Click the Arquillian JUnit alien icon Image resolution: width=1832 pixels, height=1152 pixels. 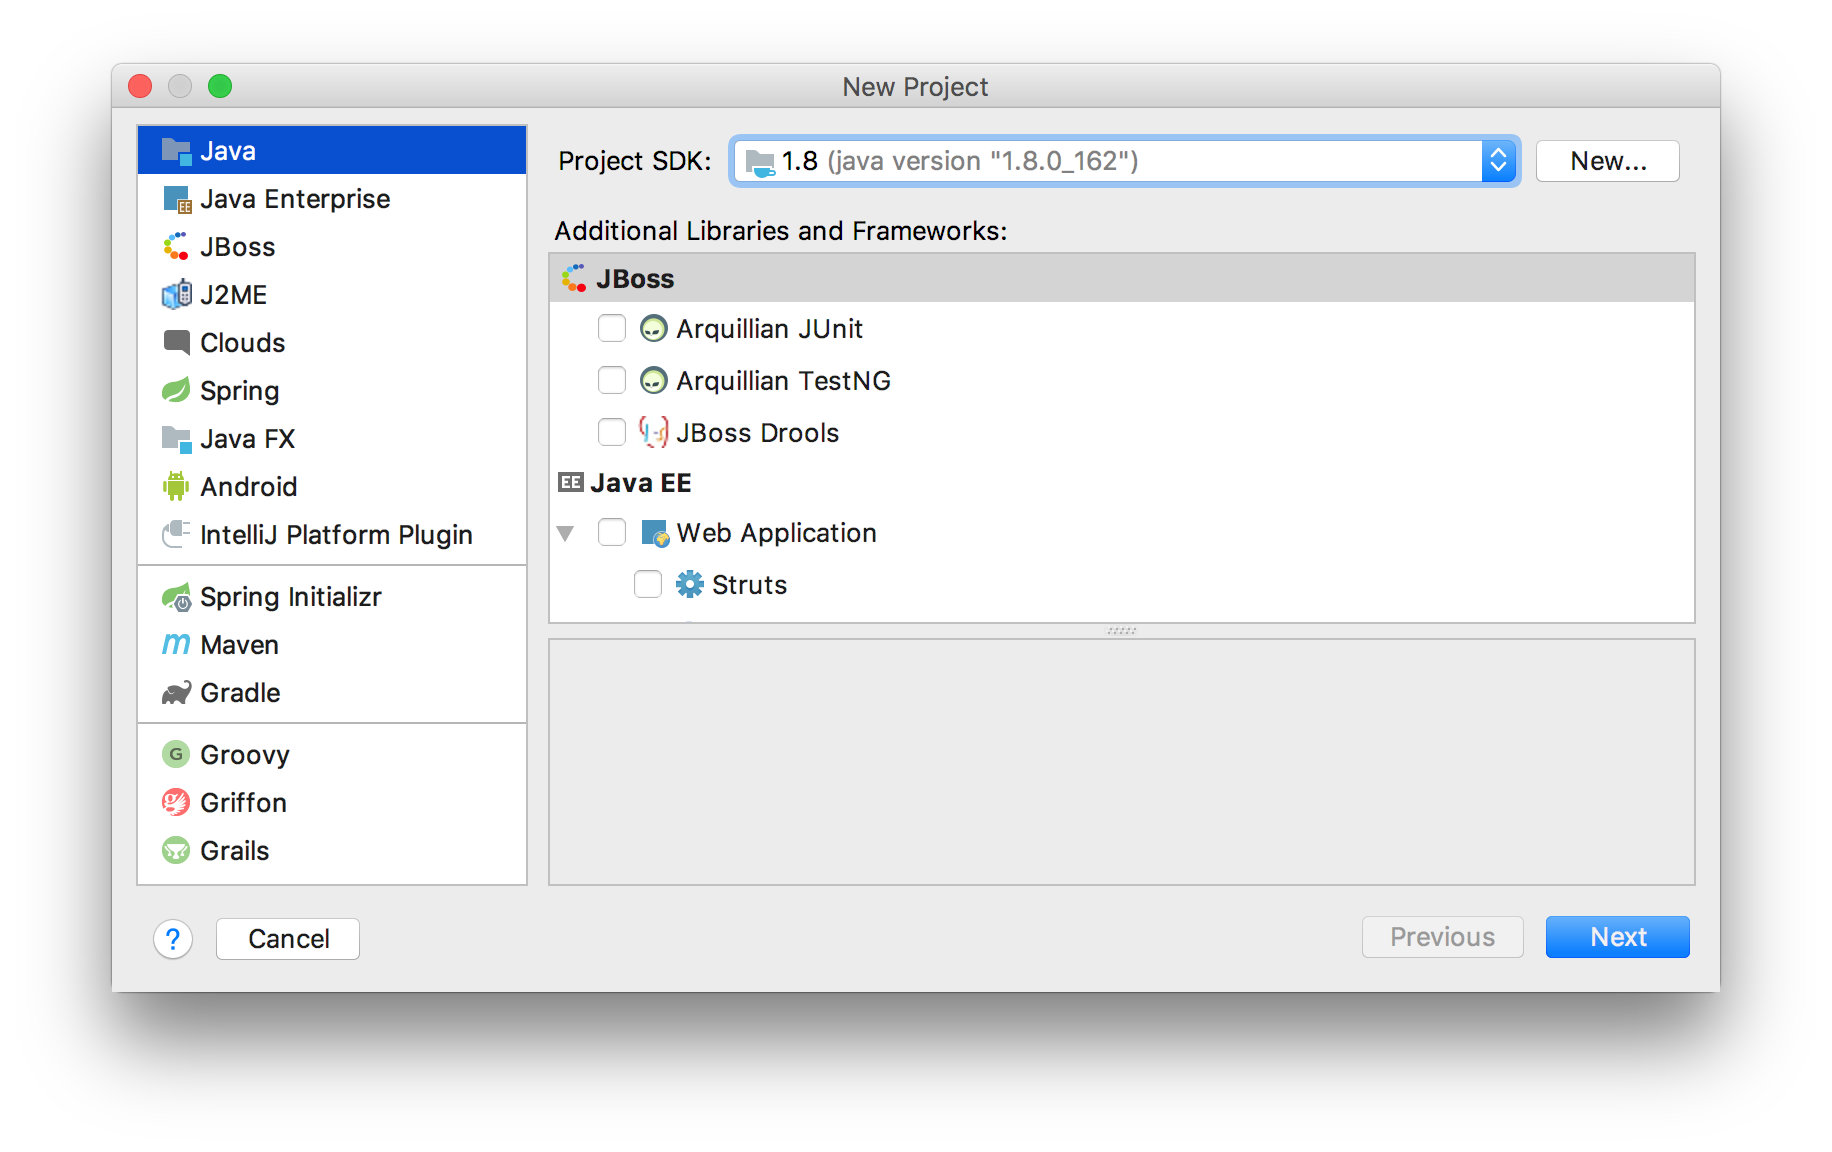pyautogui.click(x=653, y=329)
